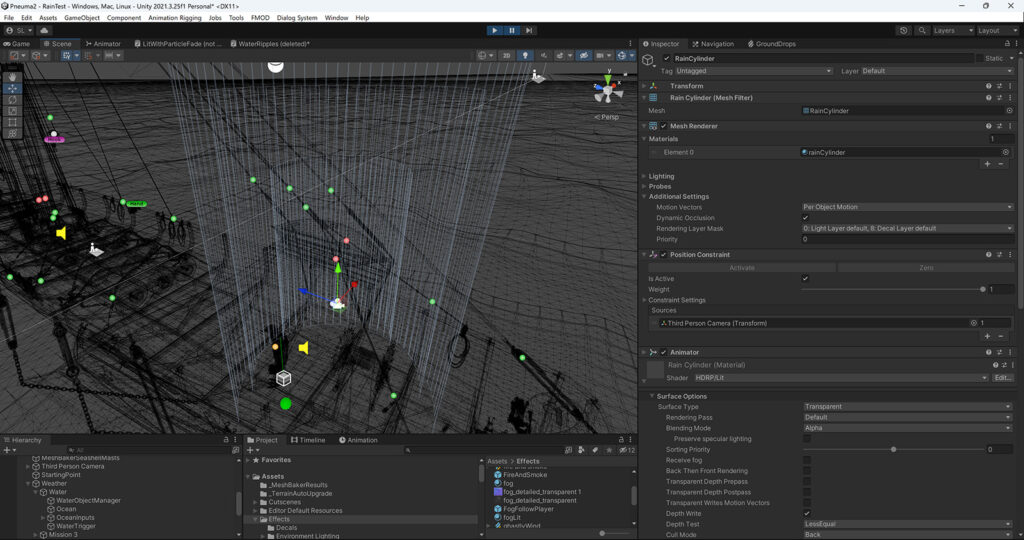
Task: Uncheck the Depth Write checkbox
Action: 806,513
